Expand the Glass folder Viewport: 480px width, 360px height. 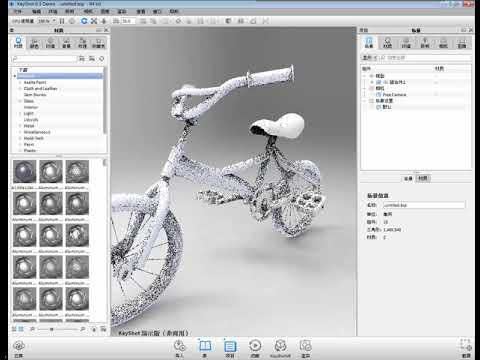pyautogui.click(x=20, y=101)
